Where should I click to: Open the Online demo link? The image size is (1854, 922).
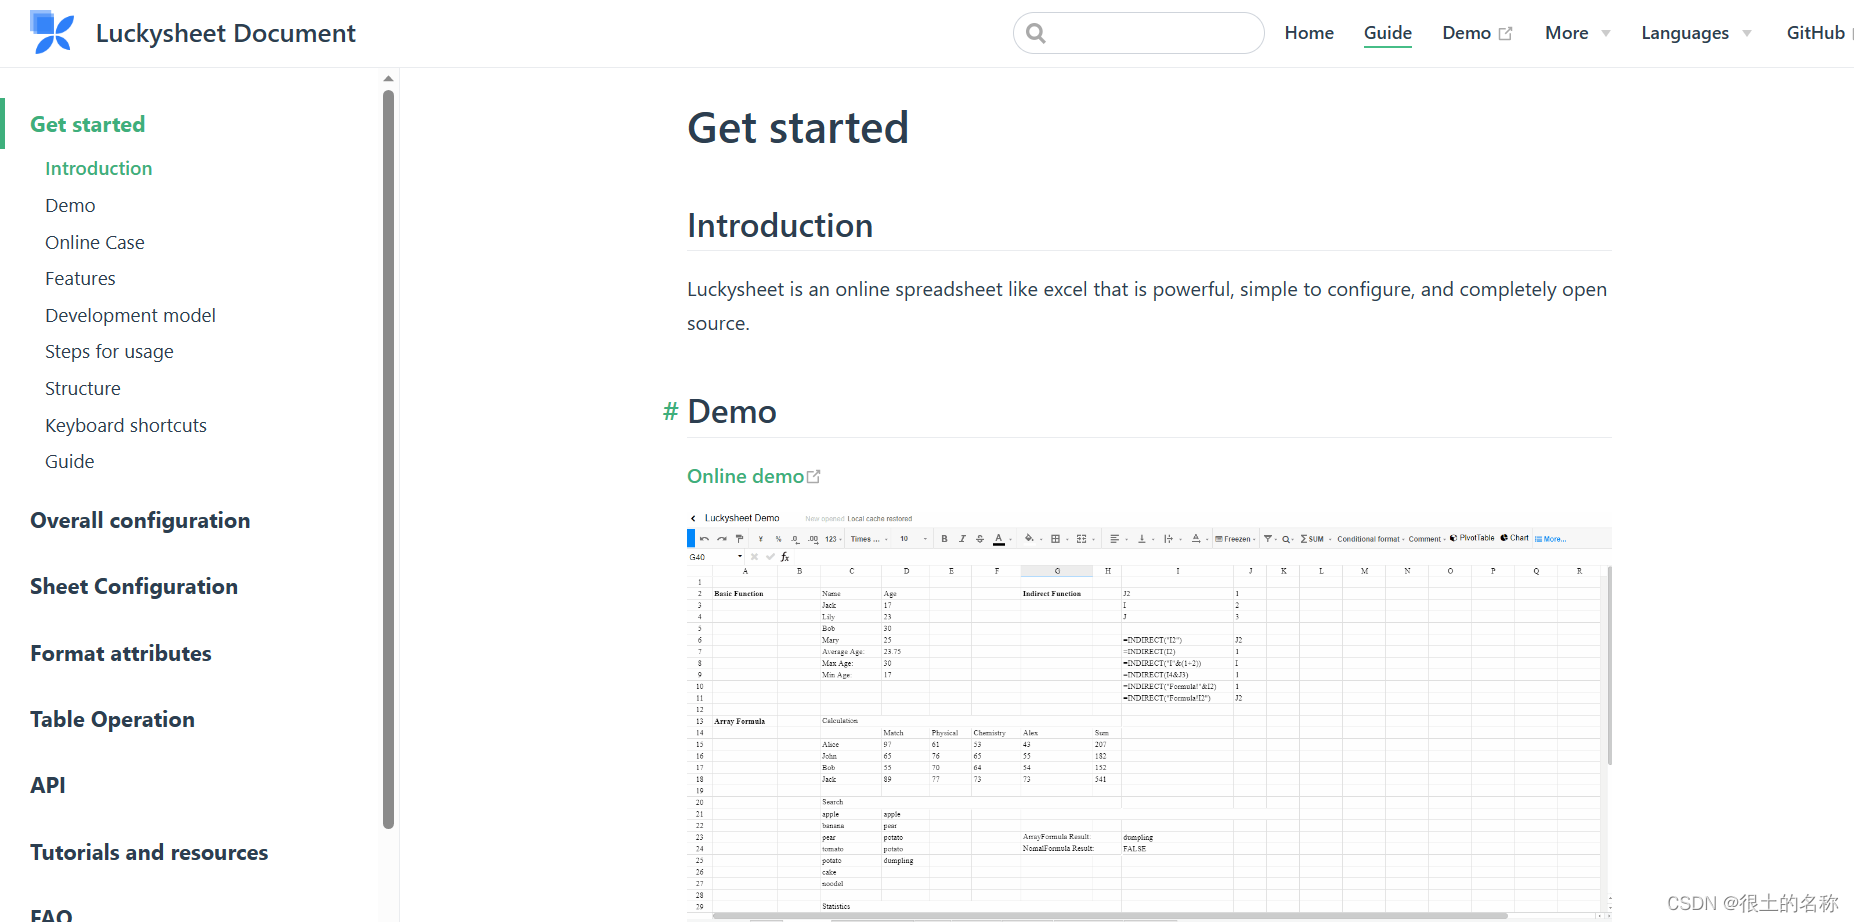tap(745, 476)
